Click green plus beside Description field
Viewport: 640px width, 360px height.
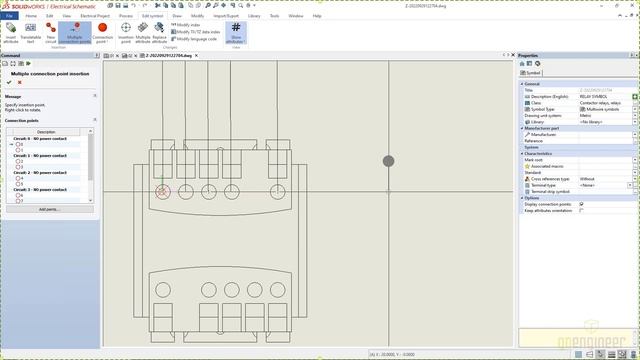[x=635, y=97]
